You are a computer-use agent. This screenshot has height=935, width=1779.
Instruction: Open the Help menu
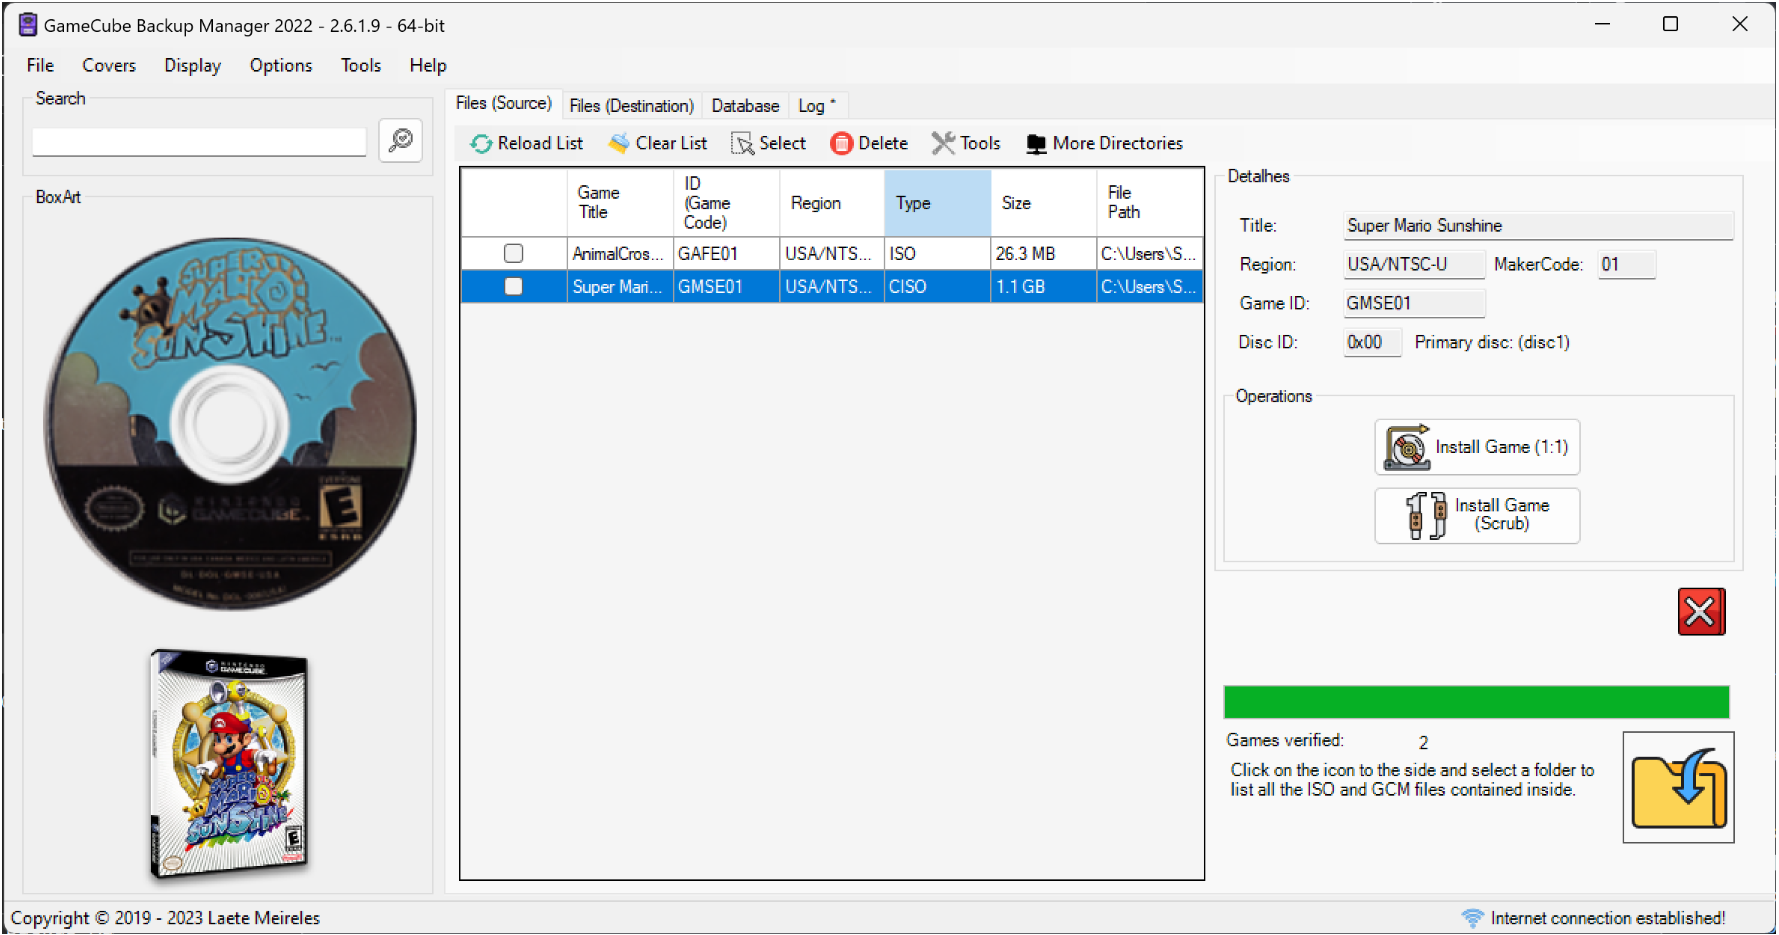(428, 65)
